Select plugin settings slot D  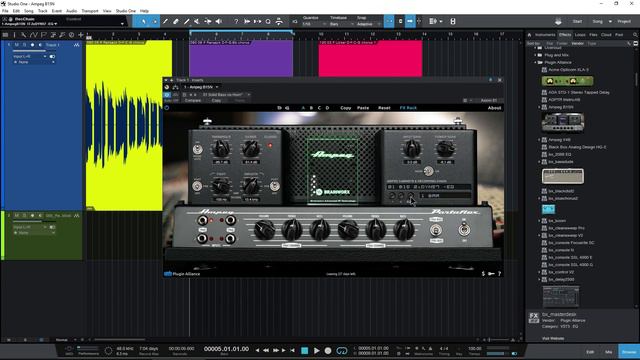tap(327, 108)
